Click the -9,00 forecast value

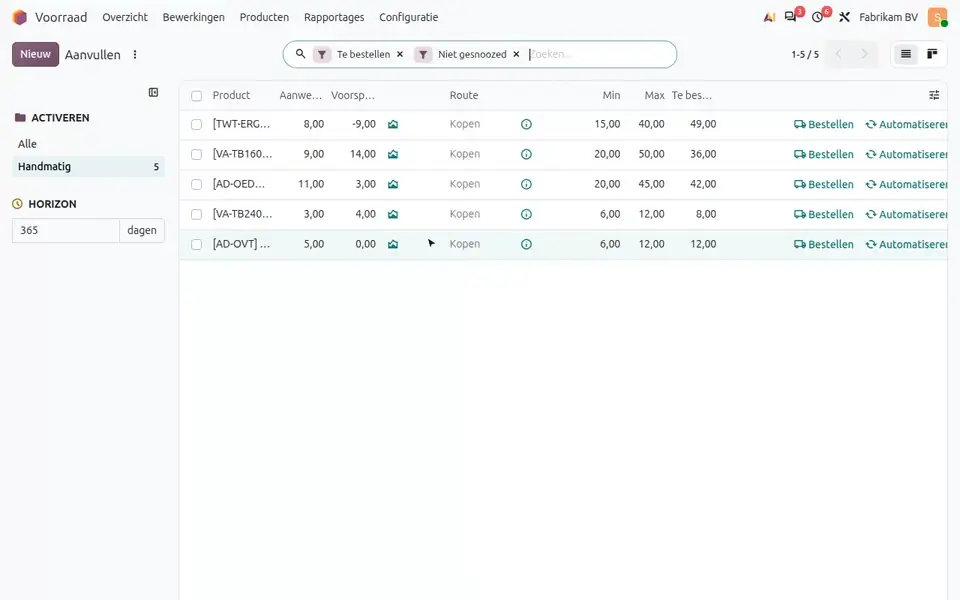click(364, 124)
